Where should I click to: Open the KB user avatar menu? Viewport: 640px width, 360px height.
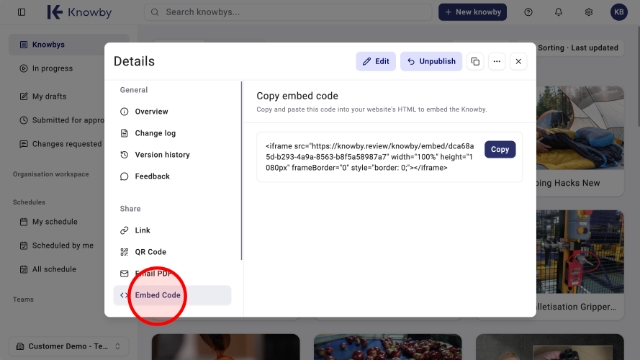coord(619,12)
